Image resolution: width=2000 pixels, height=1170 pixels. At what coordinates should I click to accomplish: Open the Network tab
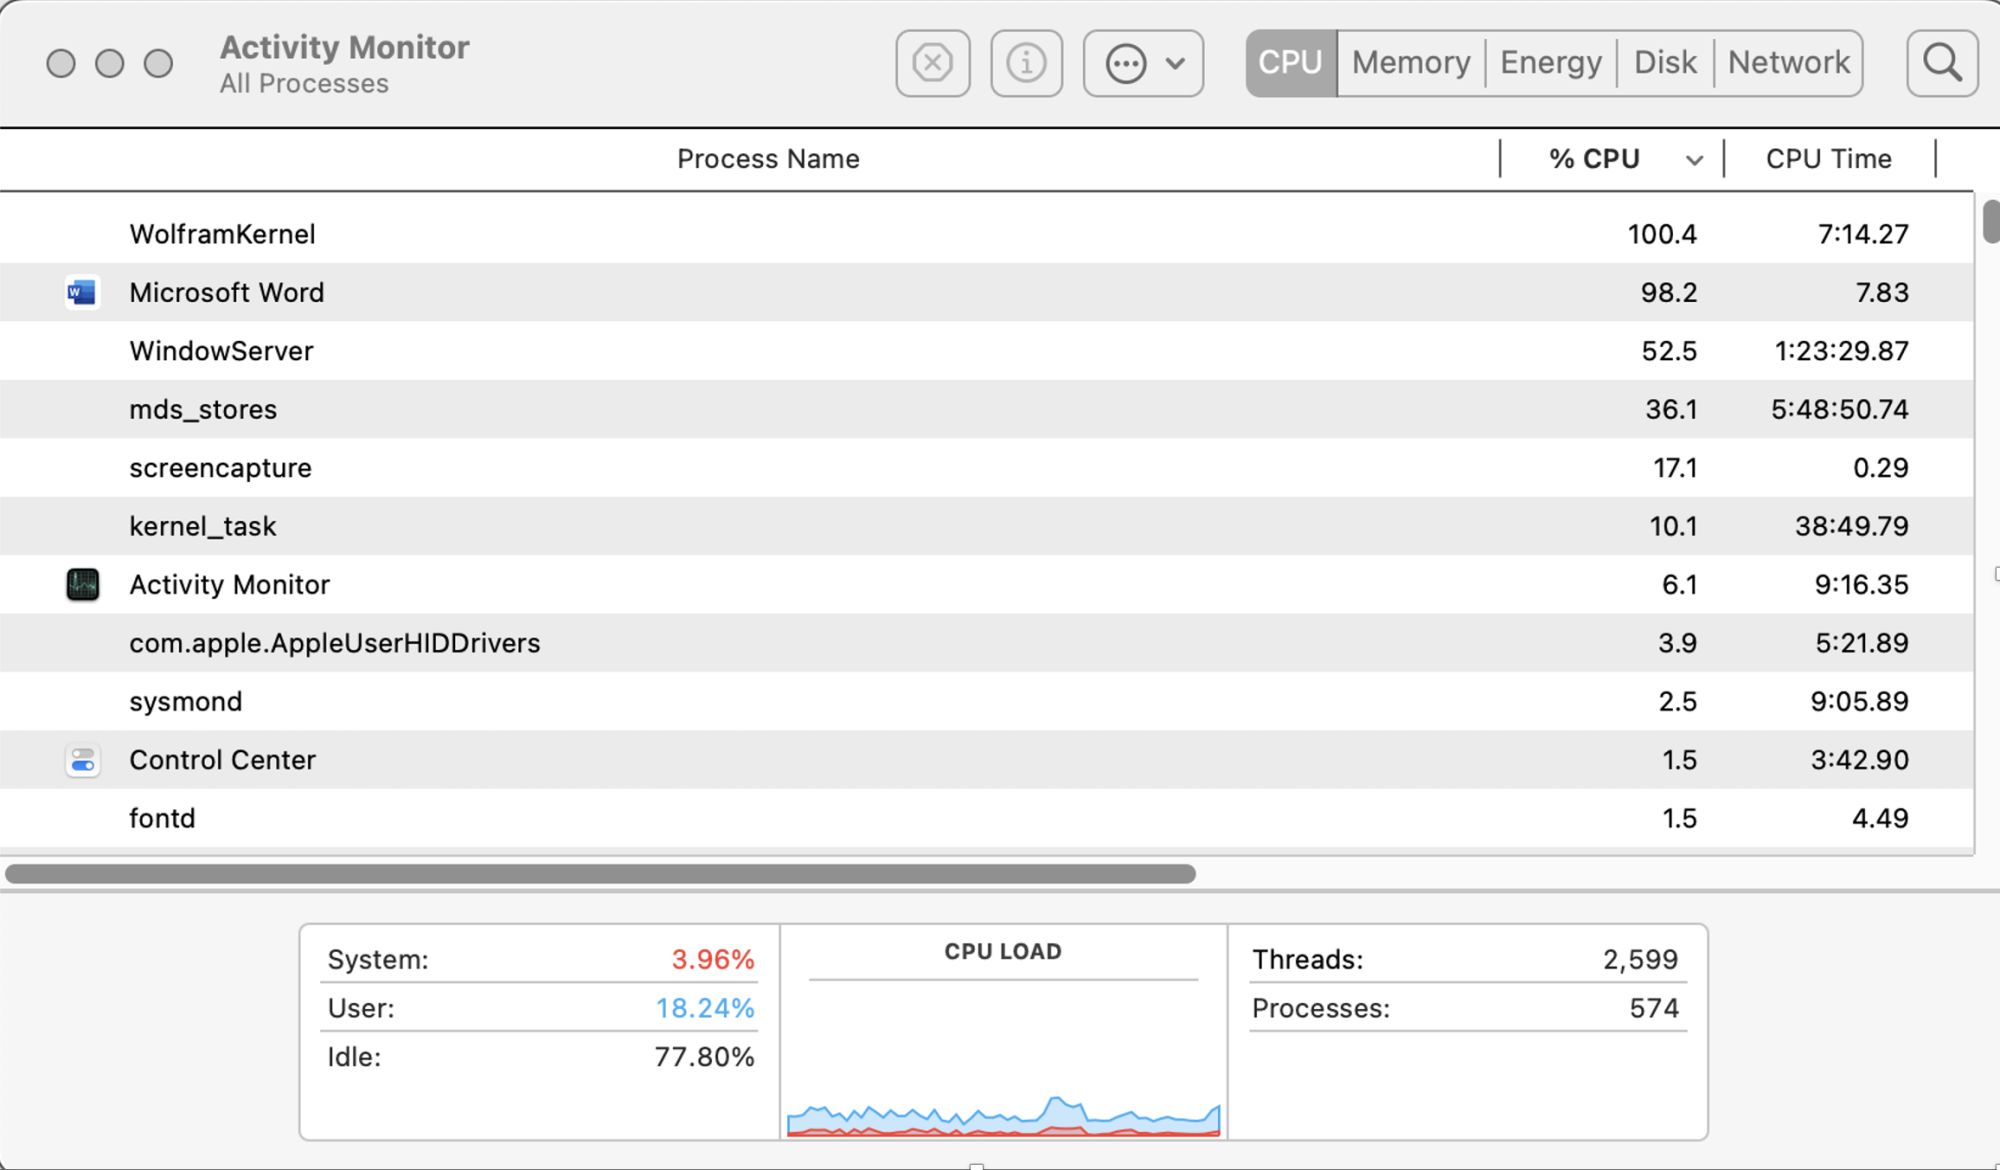tap(1789, 63)
